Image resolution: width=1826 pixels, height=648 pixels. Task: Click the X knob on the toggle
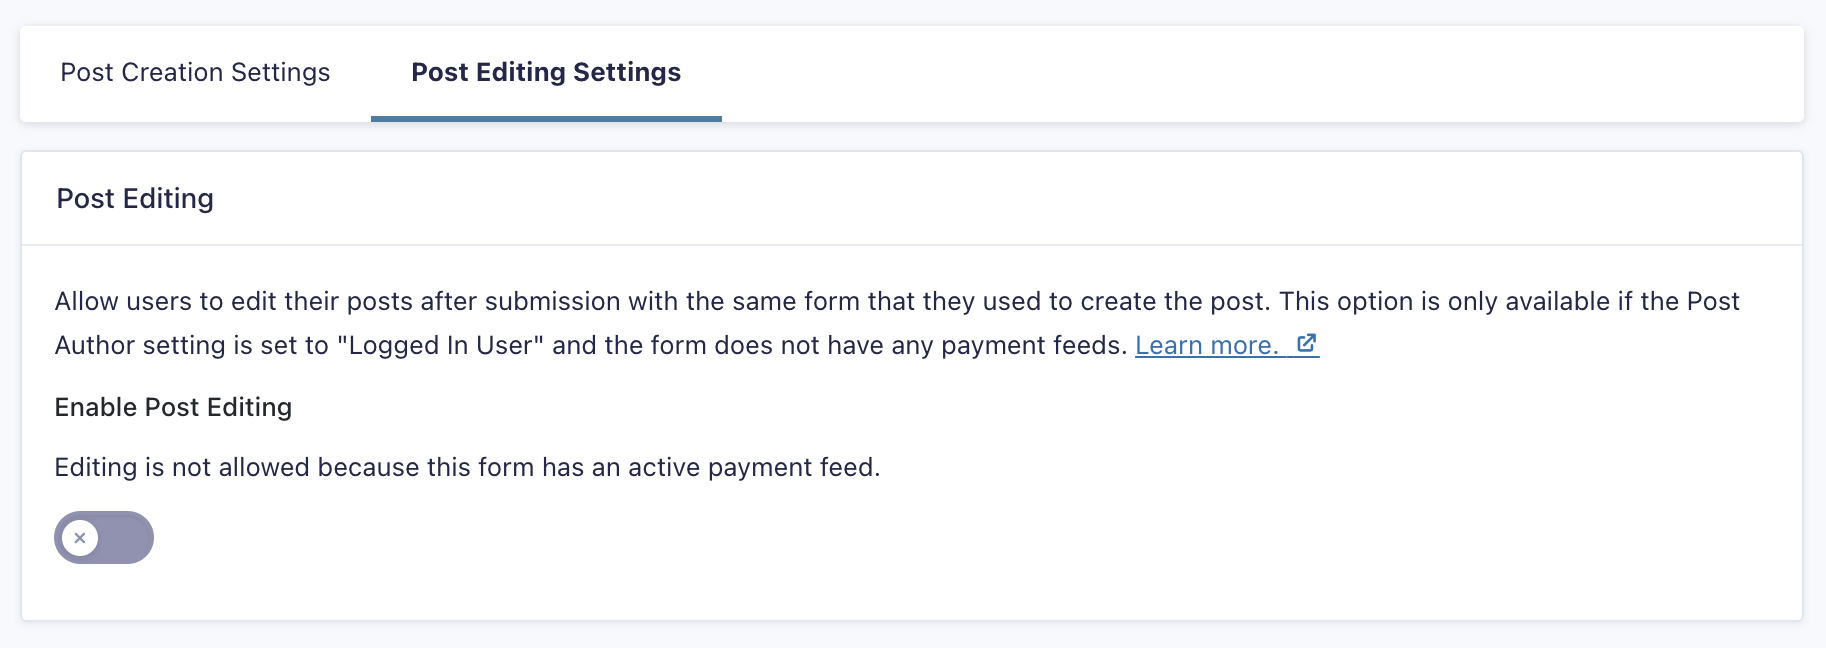(x=80, y=538)
